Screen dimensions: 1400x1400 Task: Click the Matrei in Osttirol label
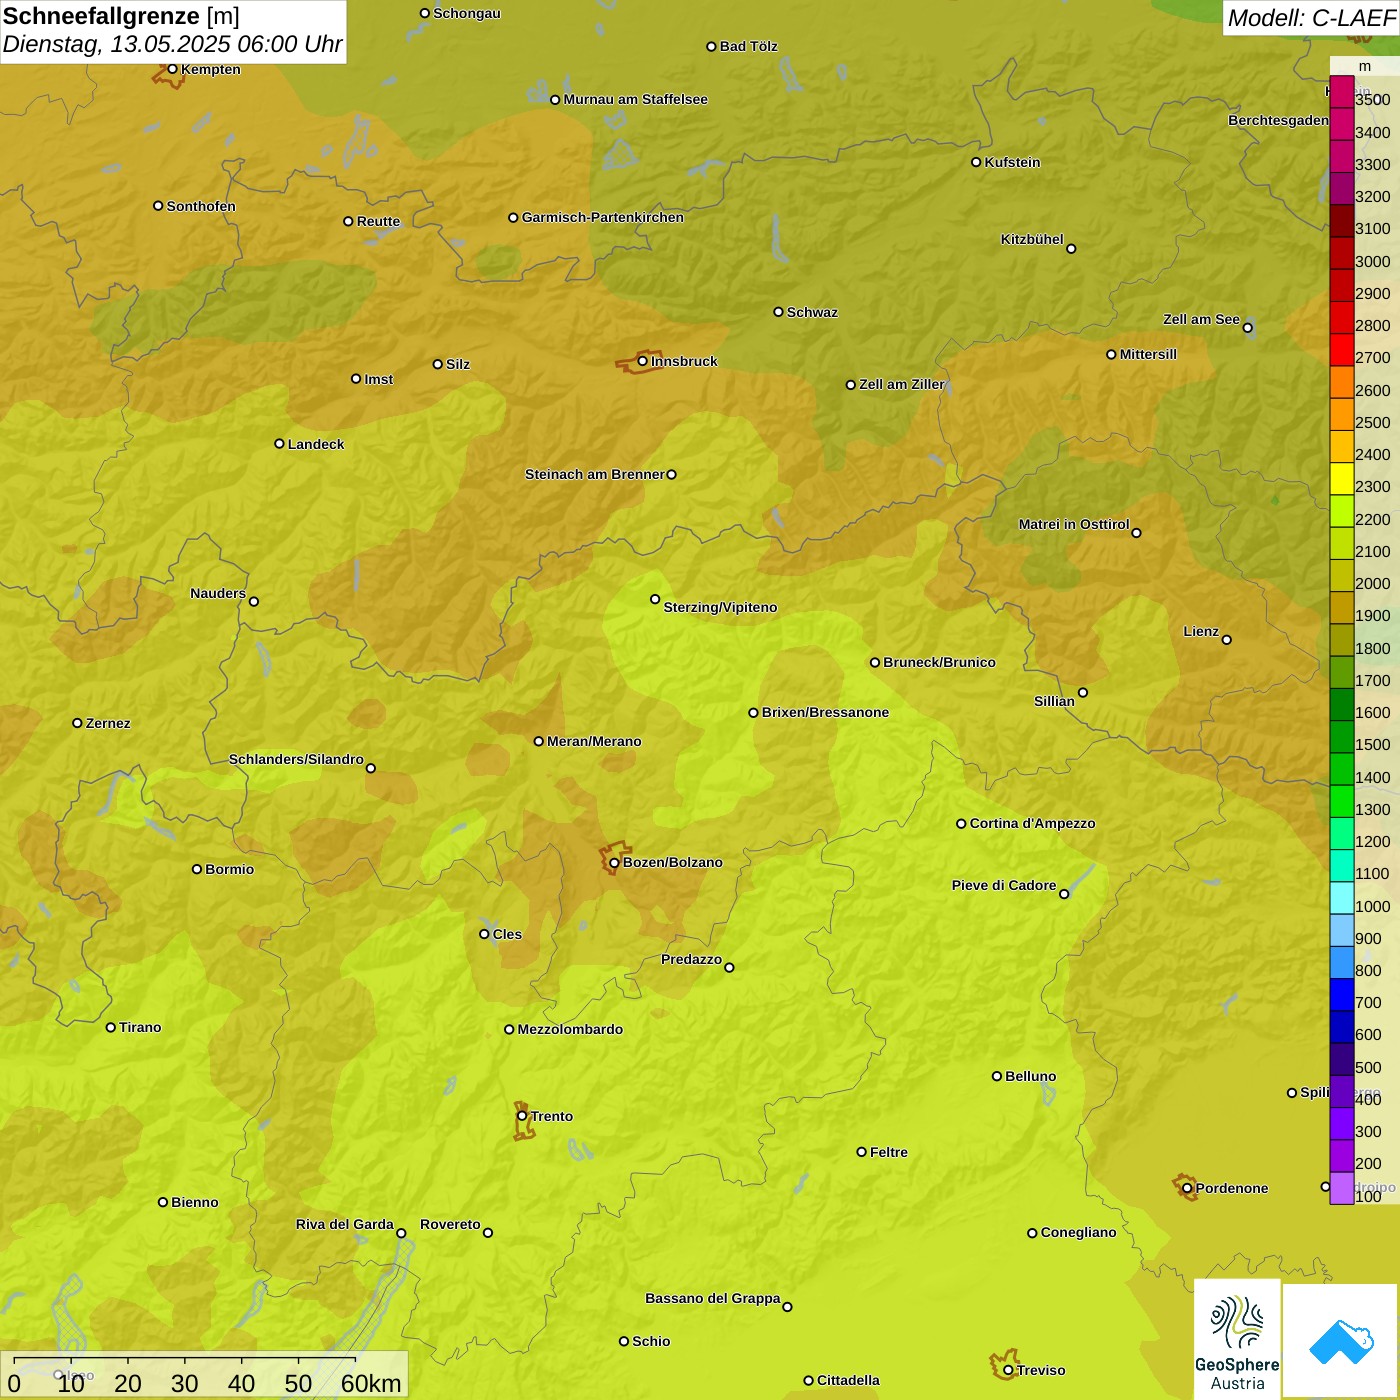[x=1074, y=524]
